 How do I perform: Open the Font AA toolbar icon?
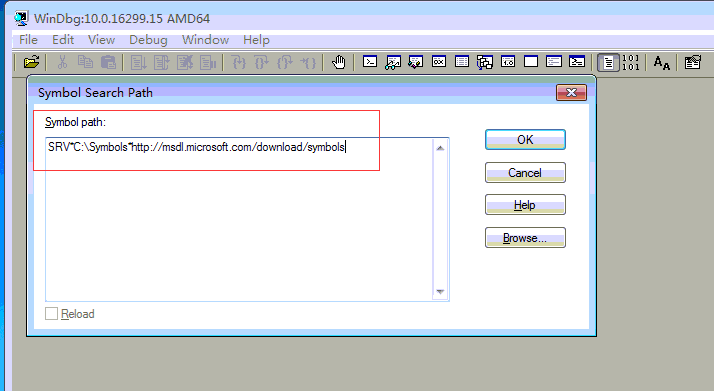tap(662, 62)
